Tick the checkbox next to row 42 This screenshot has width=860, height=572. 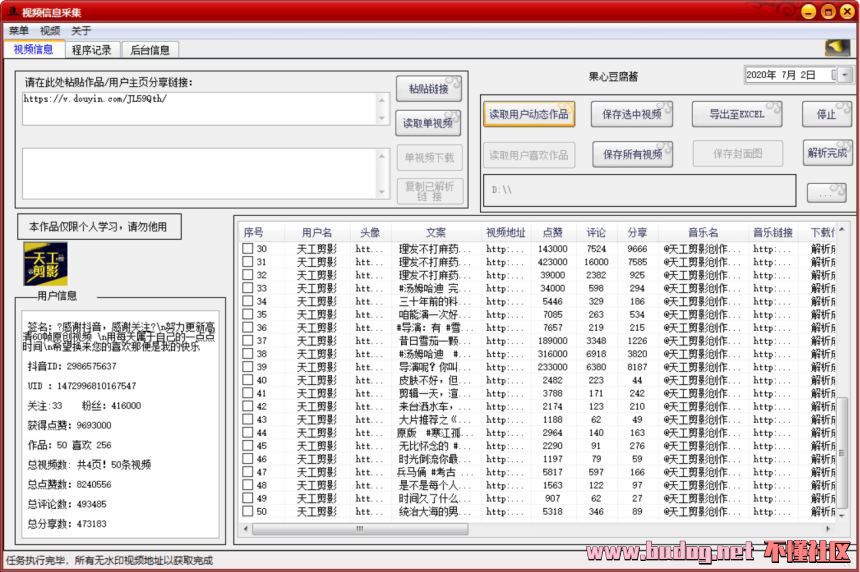coord(248,406)
